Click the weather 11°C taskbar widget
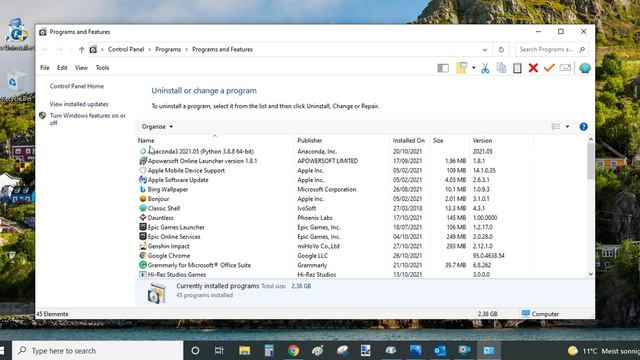Viewport: 640px width, 360px height. [604, 351]
